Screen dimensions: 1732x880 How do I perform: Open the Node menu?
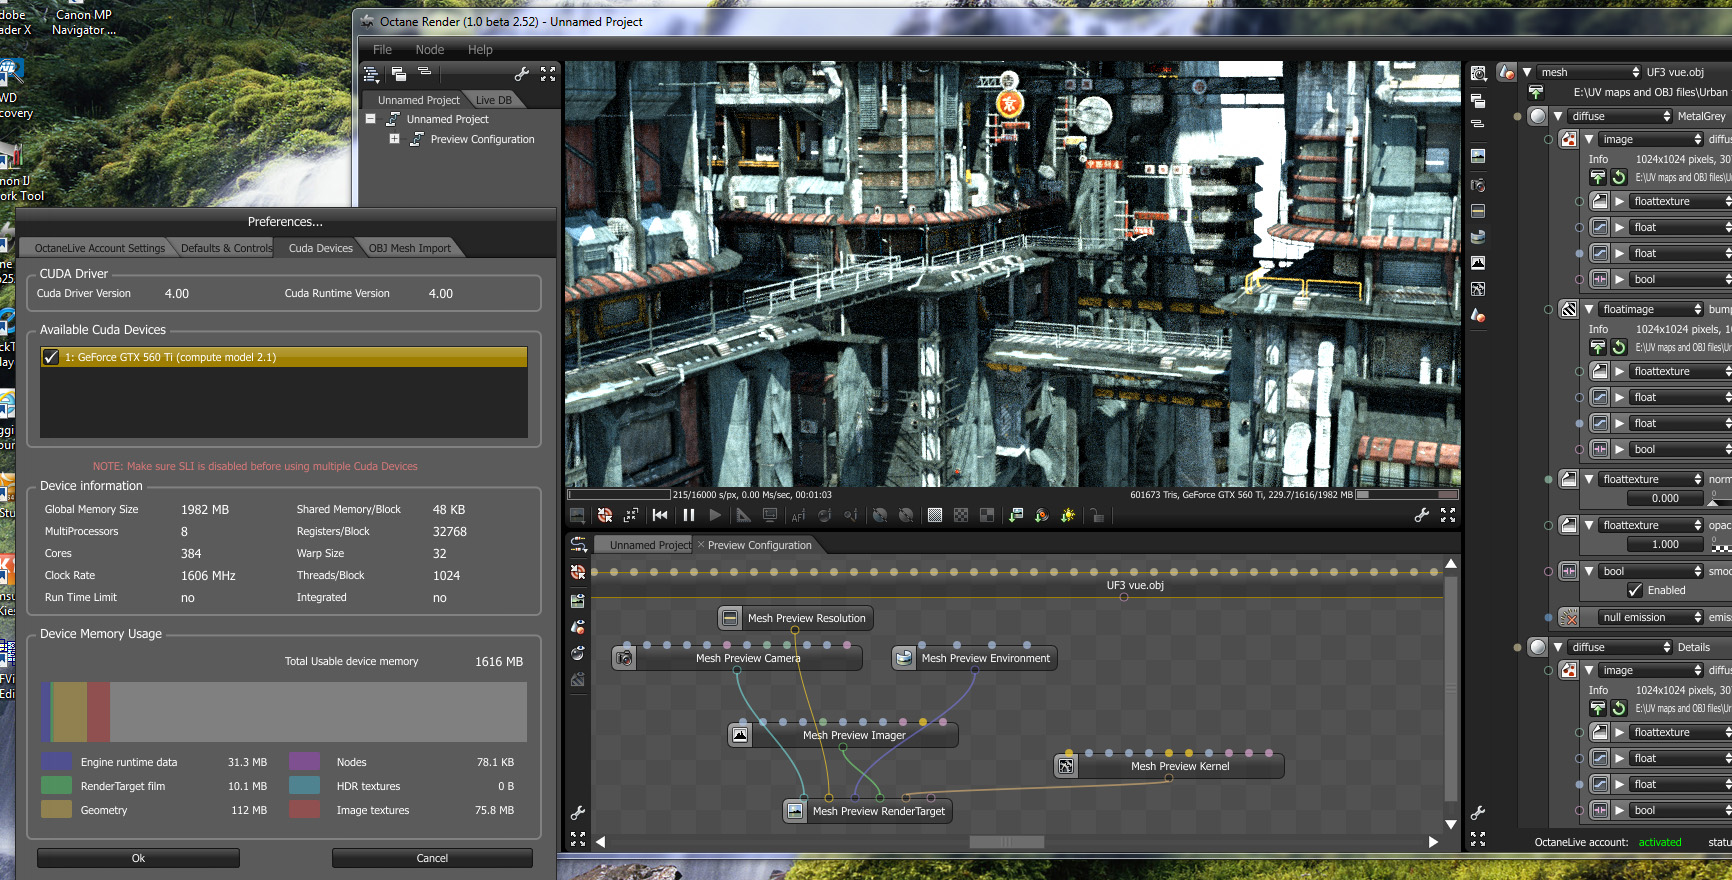click(429, 49)
